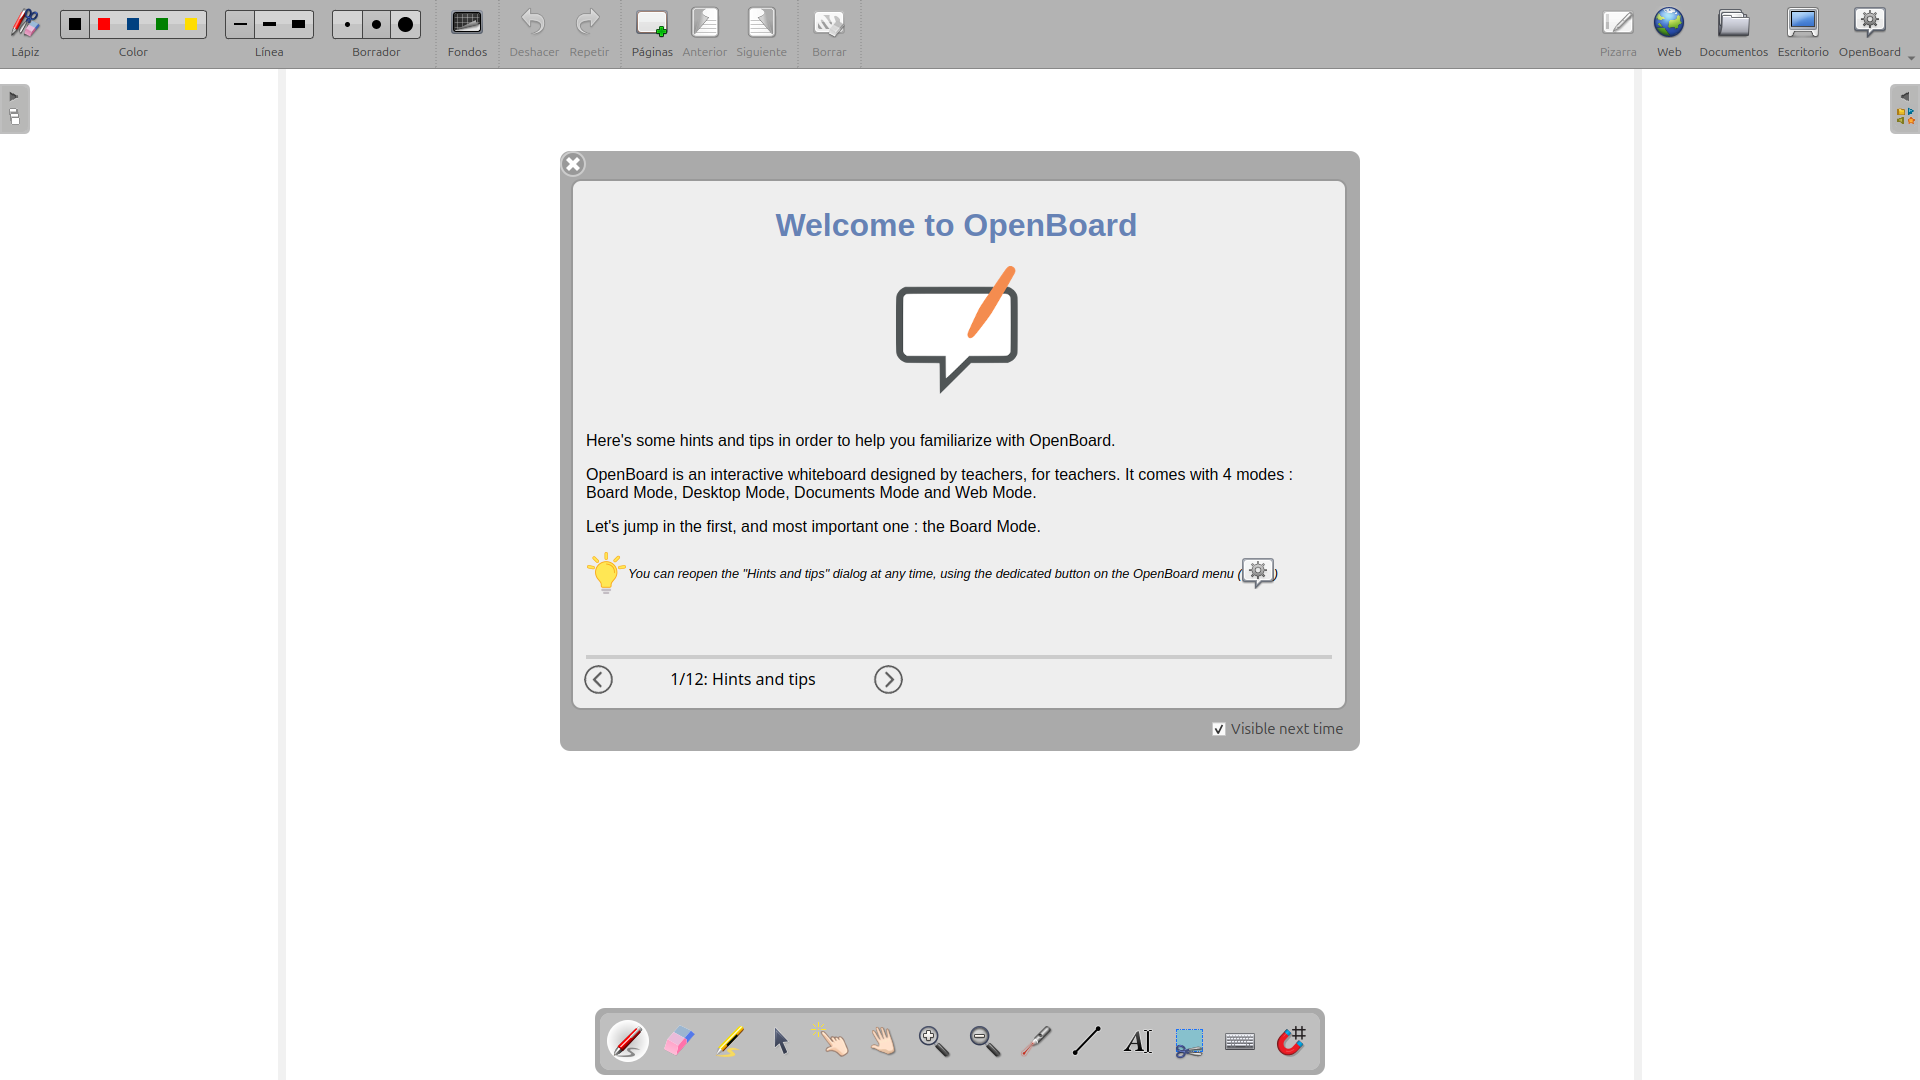Select the thin line width

point(240,24)
